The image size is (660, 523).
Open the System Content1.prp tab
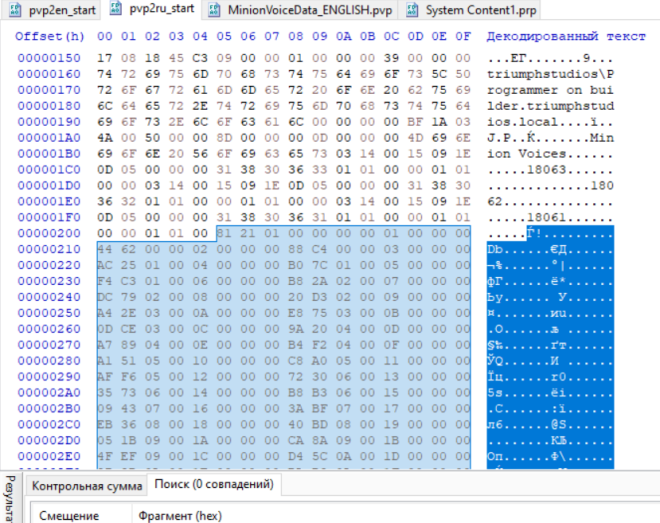(x=472, y=10)
